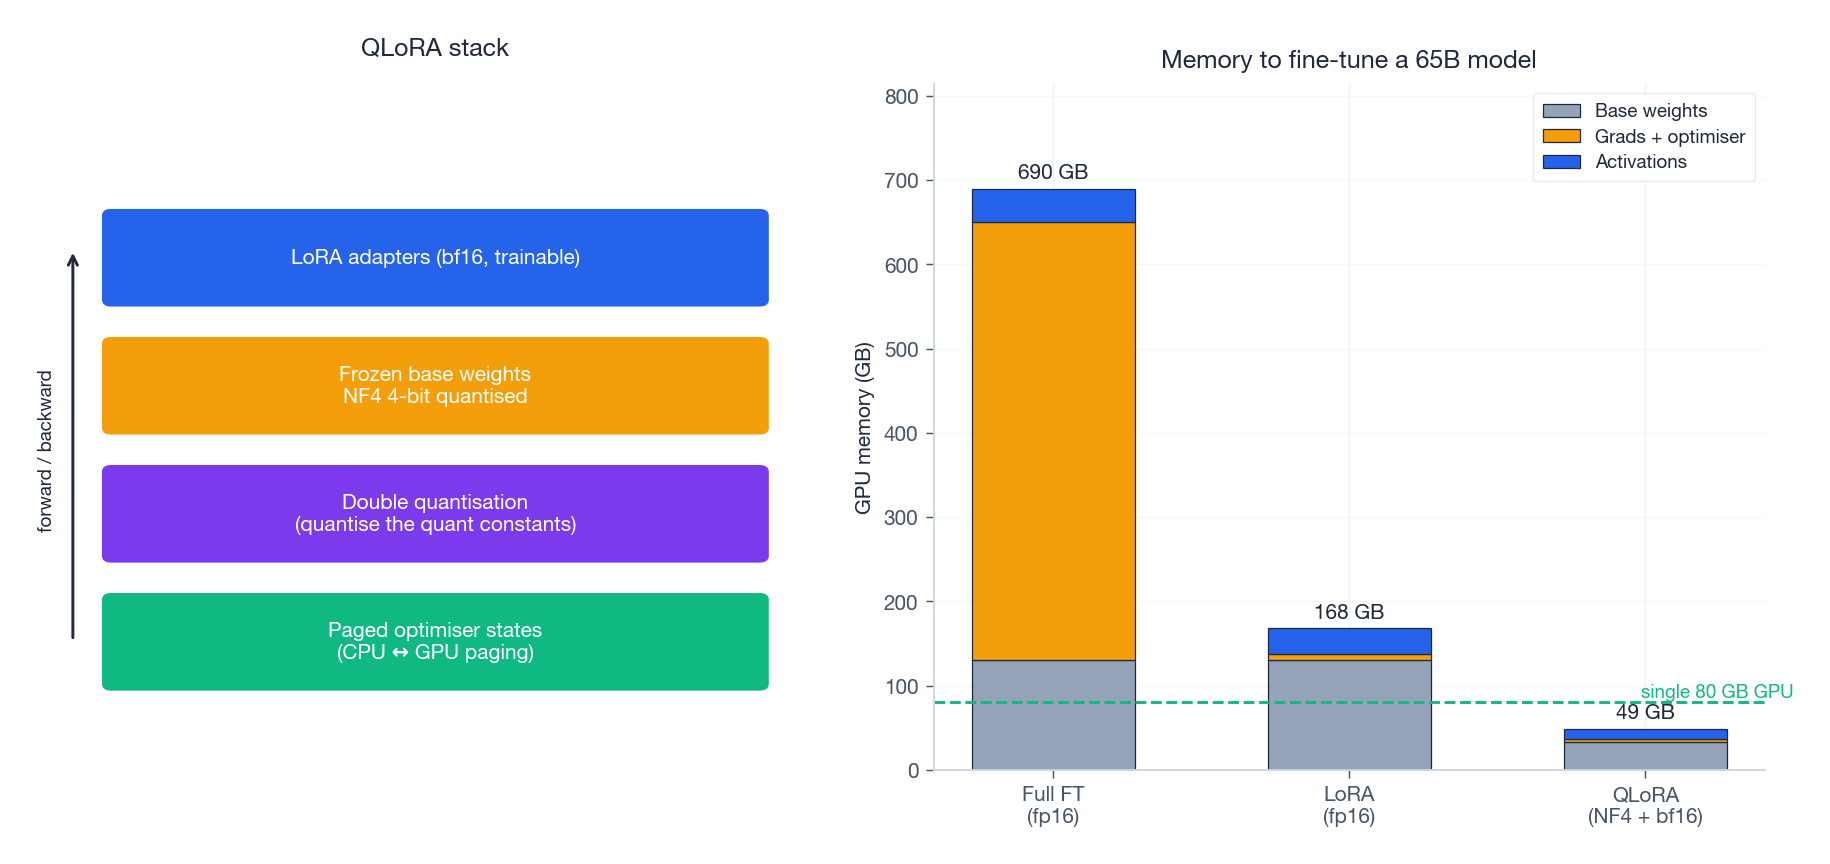Click the 168 GB bar label

pyautogui.click(x=1349, y=612)
